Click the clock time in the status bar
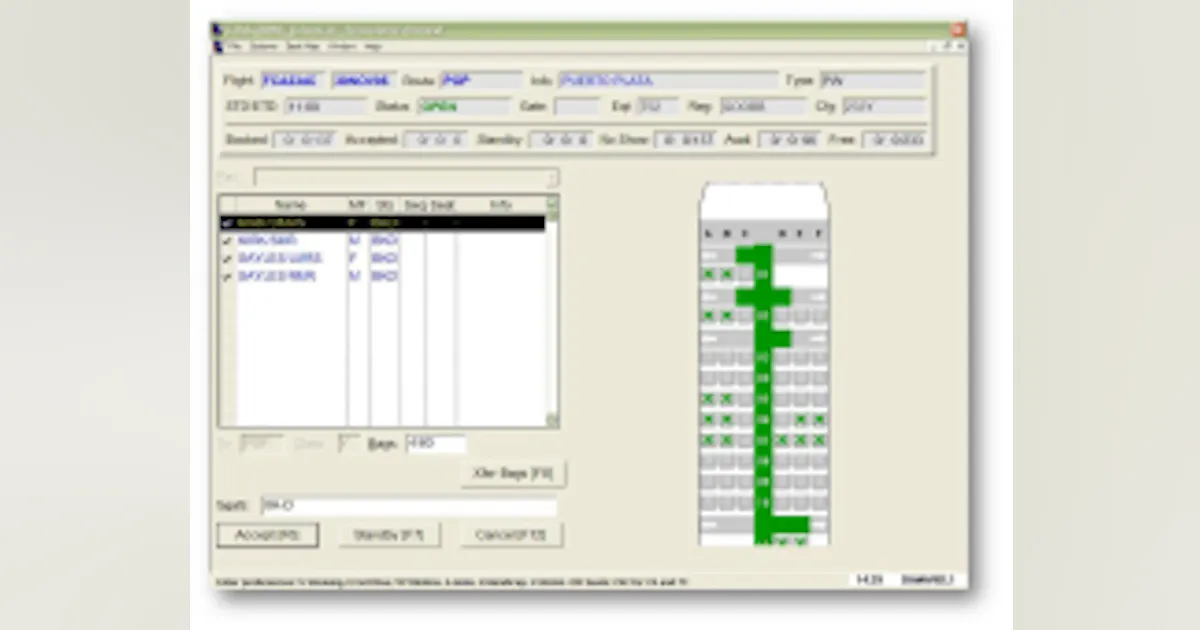Screen dimensions: 1200x630 pyautogui.click(x=869, y=579)
